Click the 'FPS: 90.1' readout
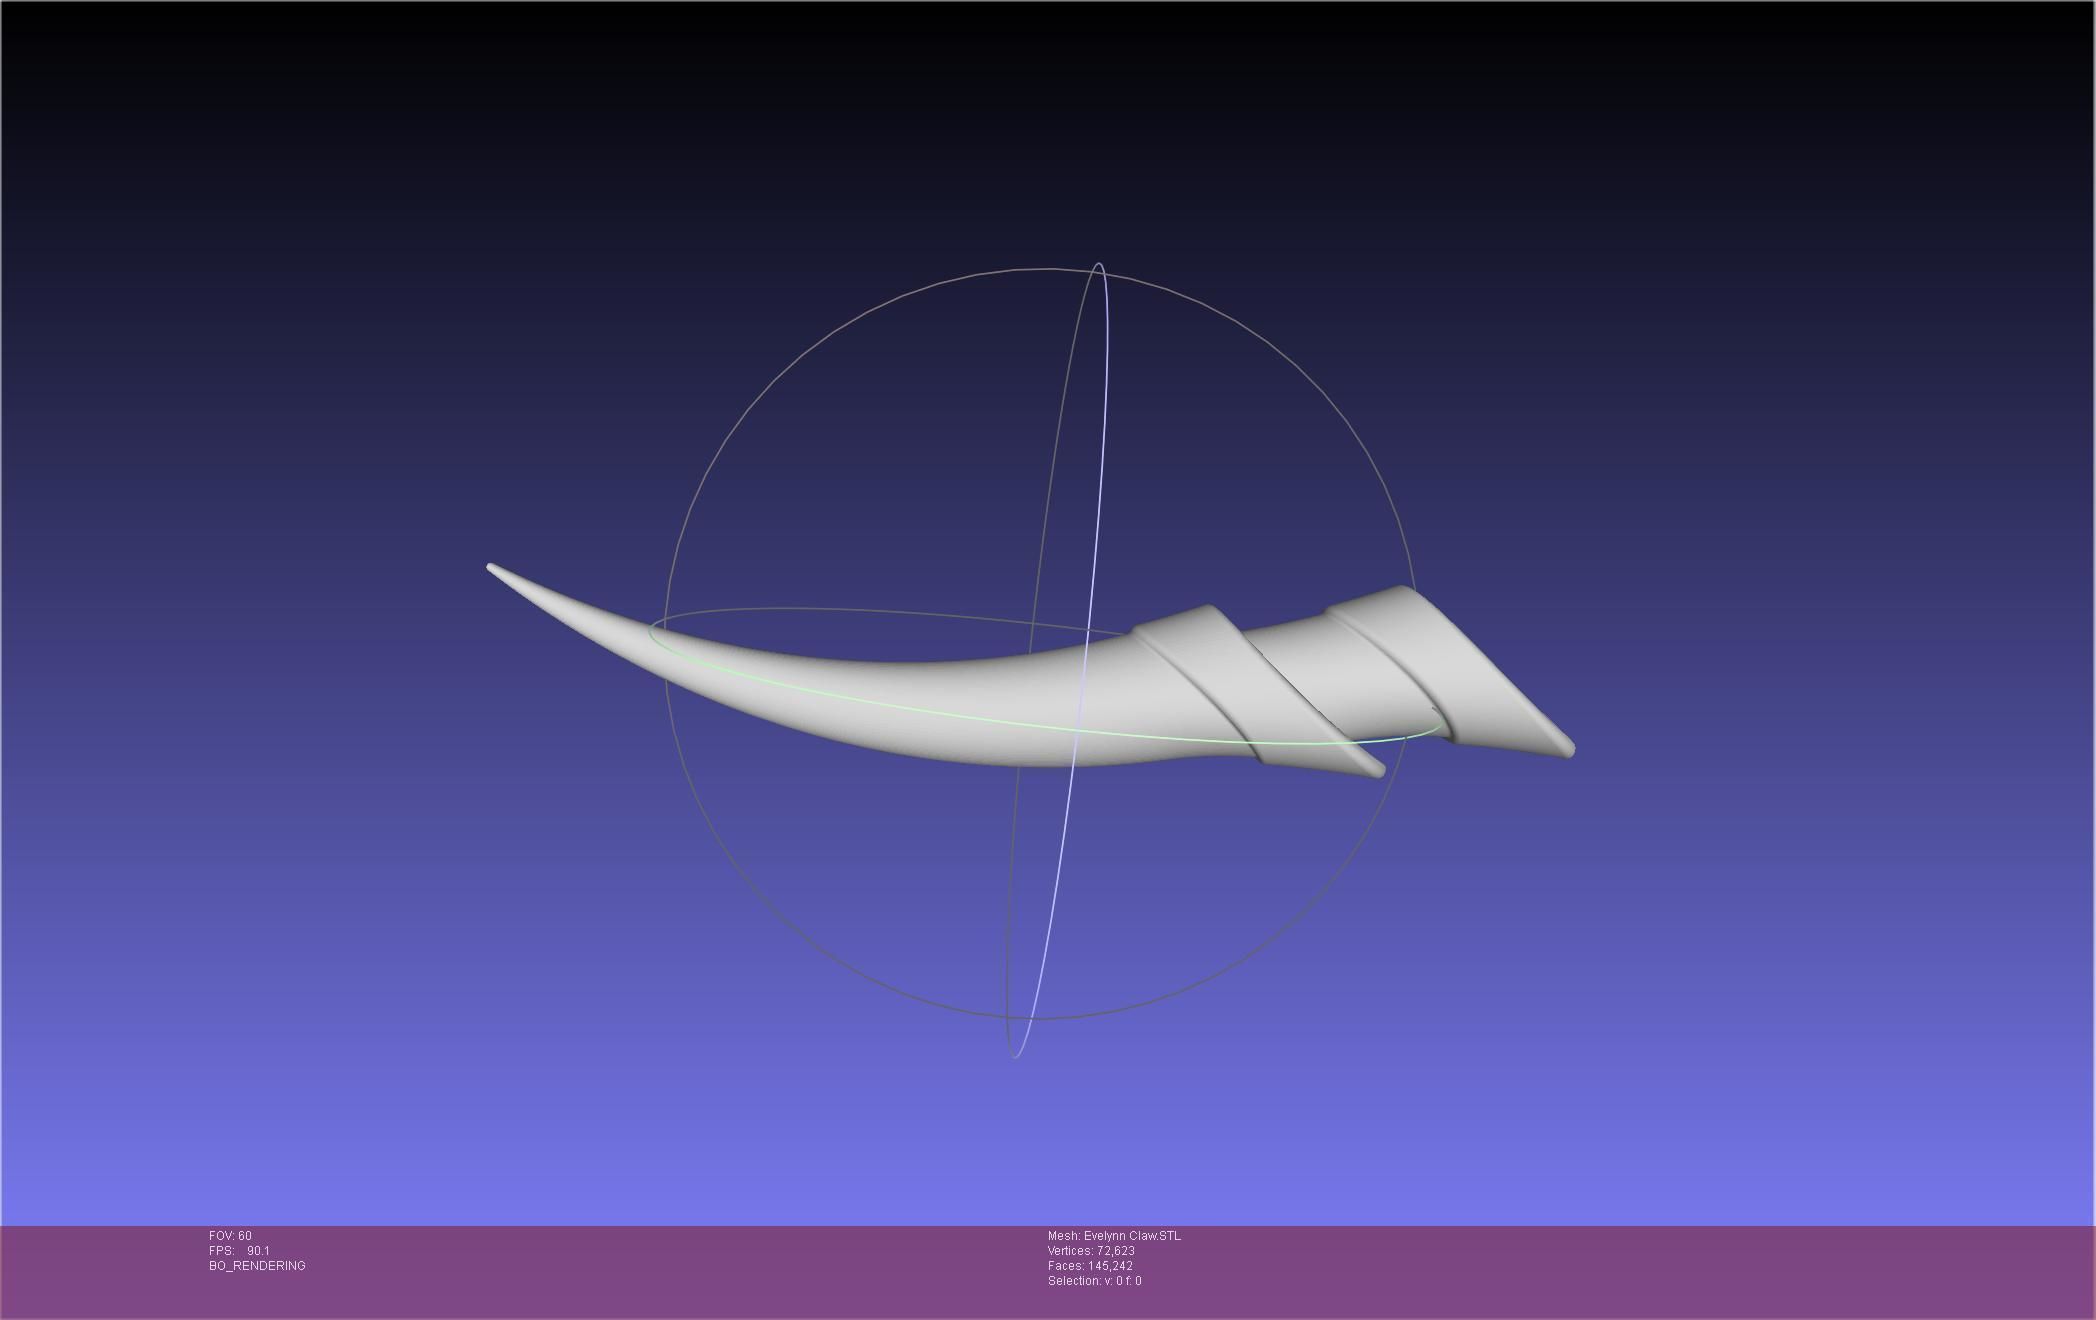Viewport: 2096px width, 1320px height. 239,1251
